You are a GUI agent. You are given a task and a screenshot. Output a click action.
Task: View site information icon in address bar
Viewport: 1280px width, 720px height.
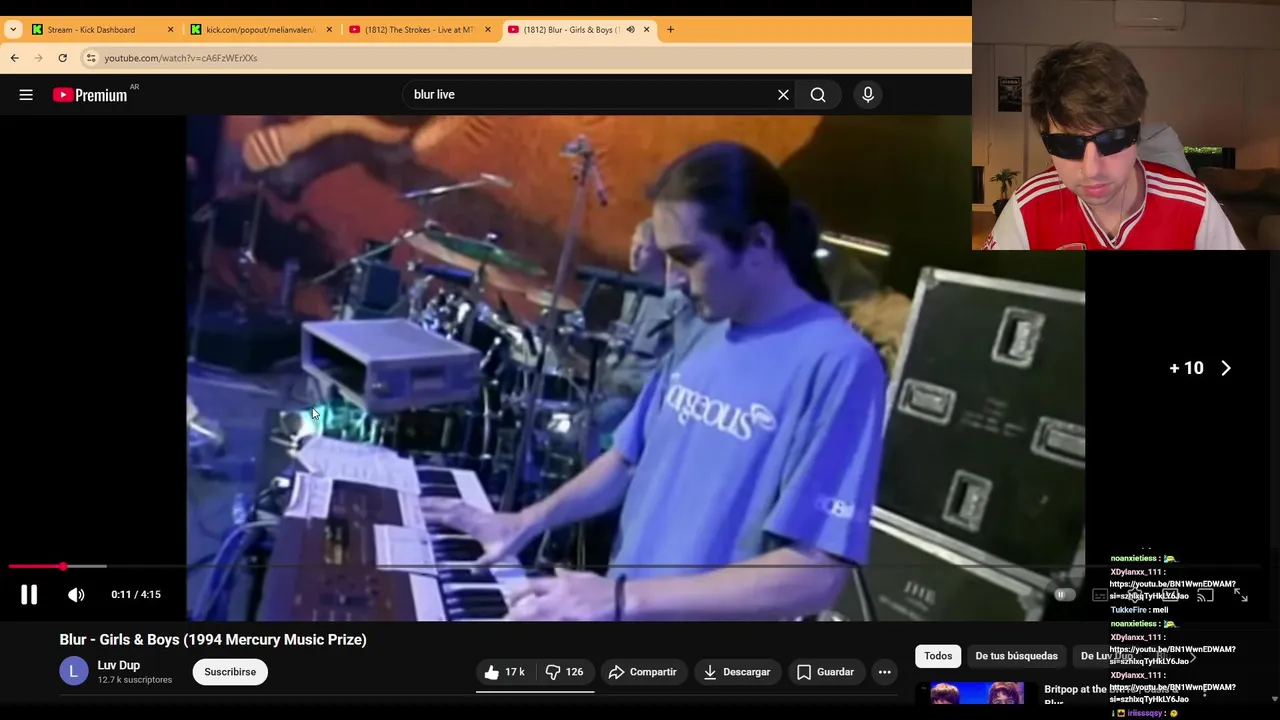pos(91,58)
